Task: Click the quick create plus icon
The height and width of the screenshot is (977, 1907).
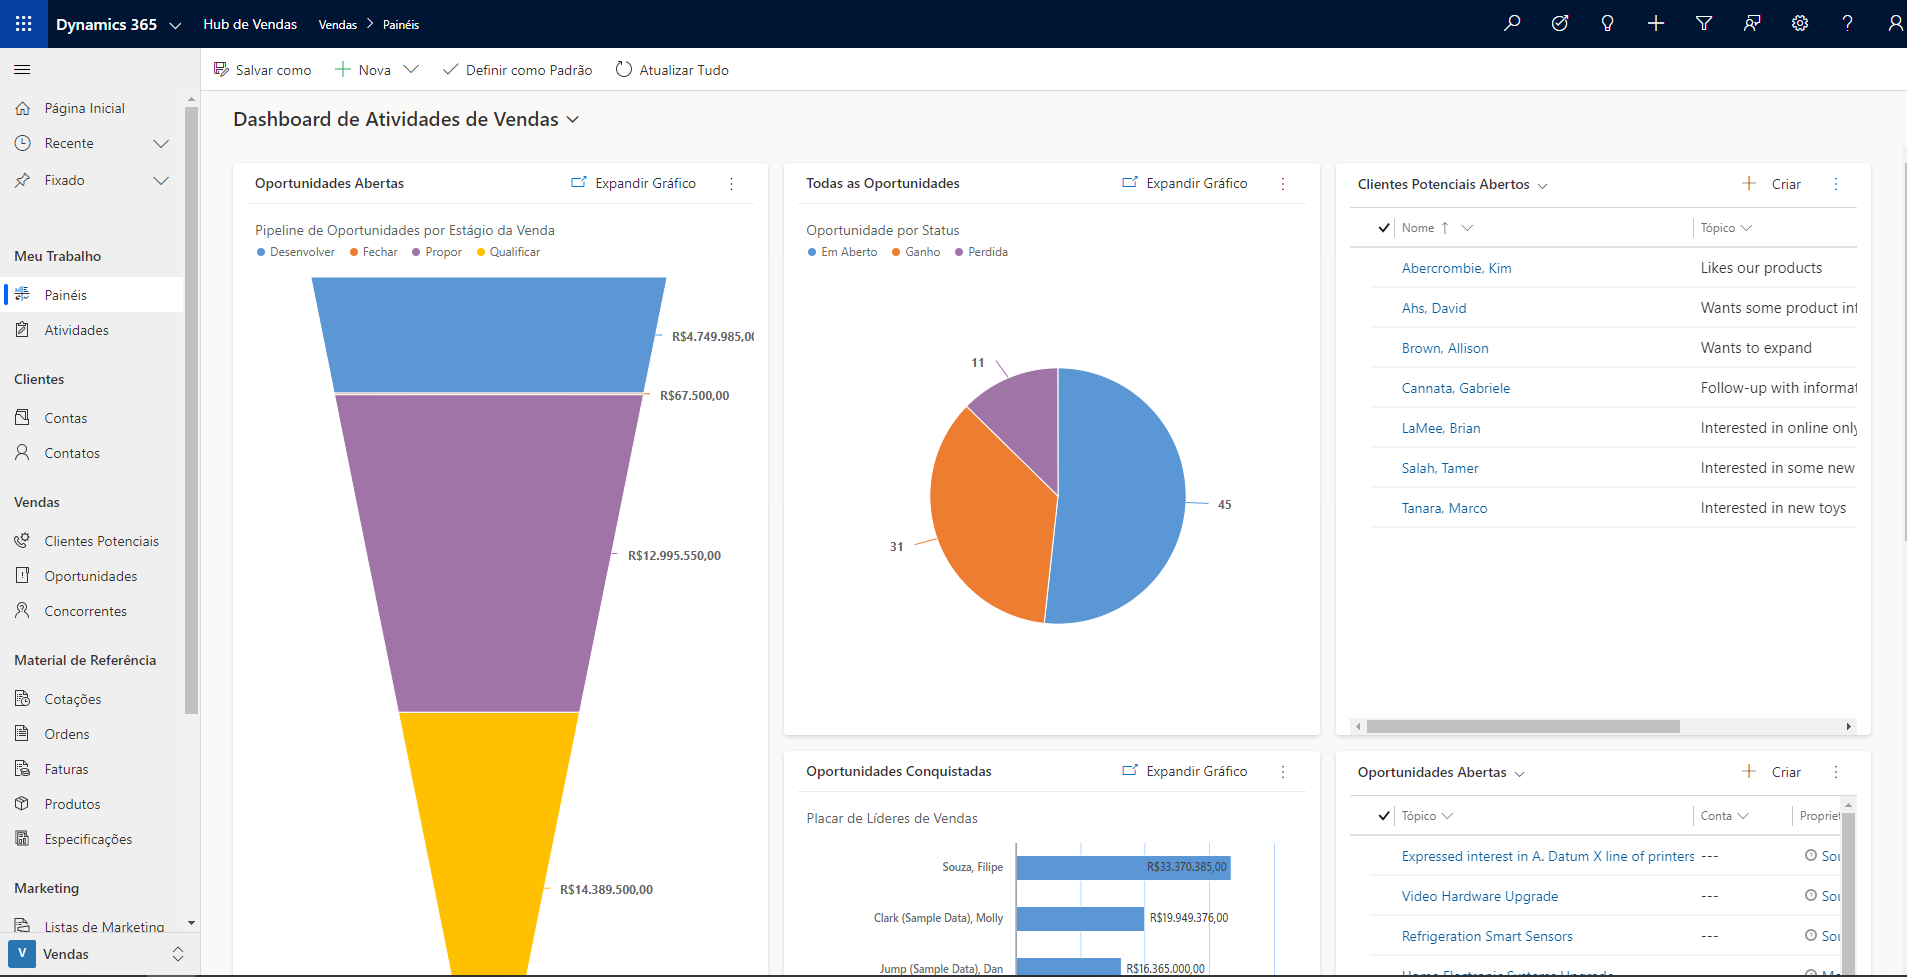Action: pos(1656,23)
